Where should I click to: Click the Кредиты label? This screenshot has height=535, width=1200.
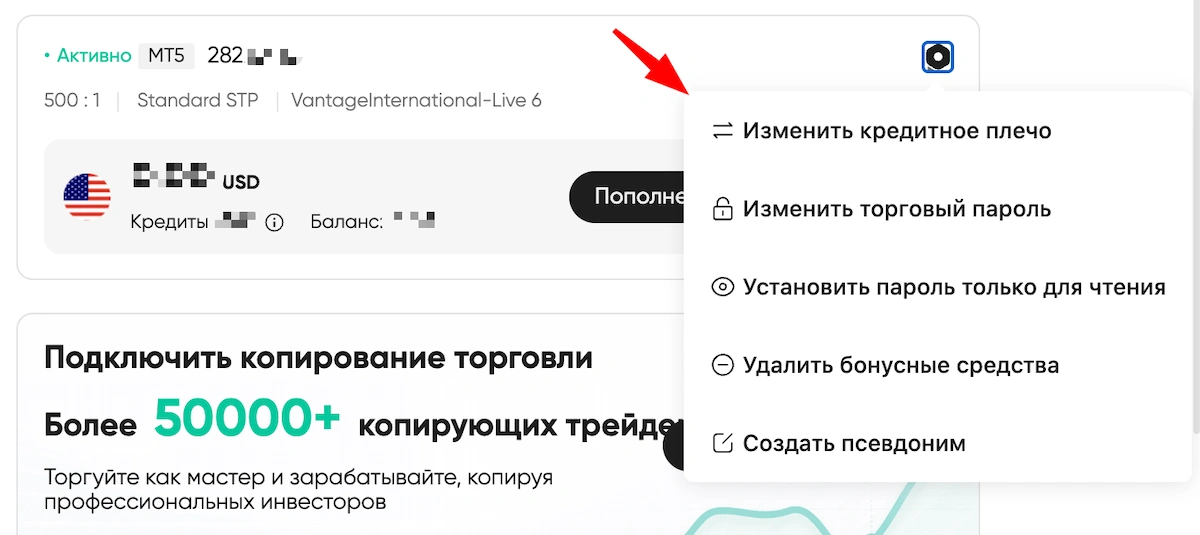tap(169, 222)
